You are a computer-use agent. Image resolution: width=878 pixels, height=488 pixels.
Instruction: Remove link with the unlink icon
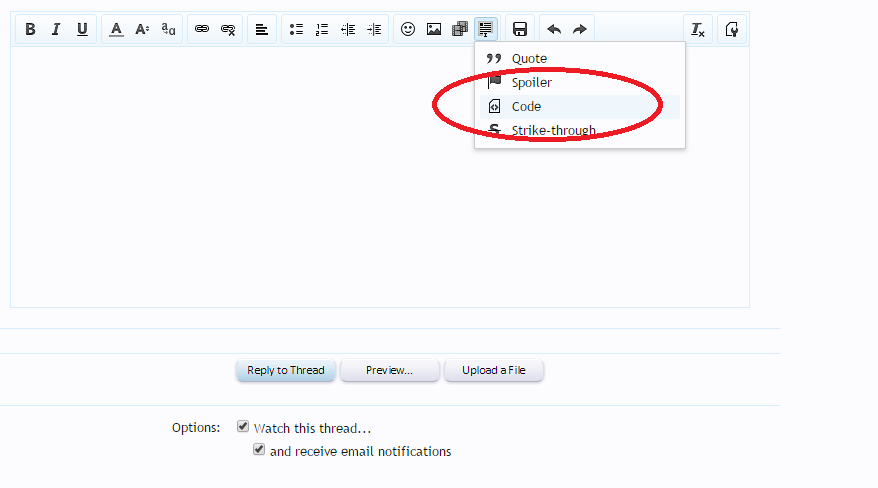[x=228, y=29]
